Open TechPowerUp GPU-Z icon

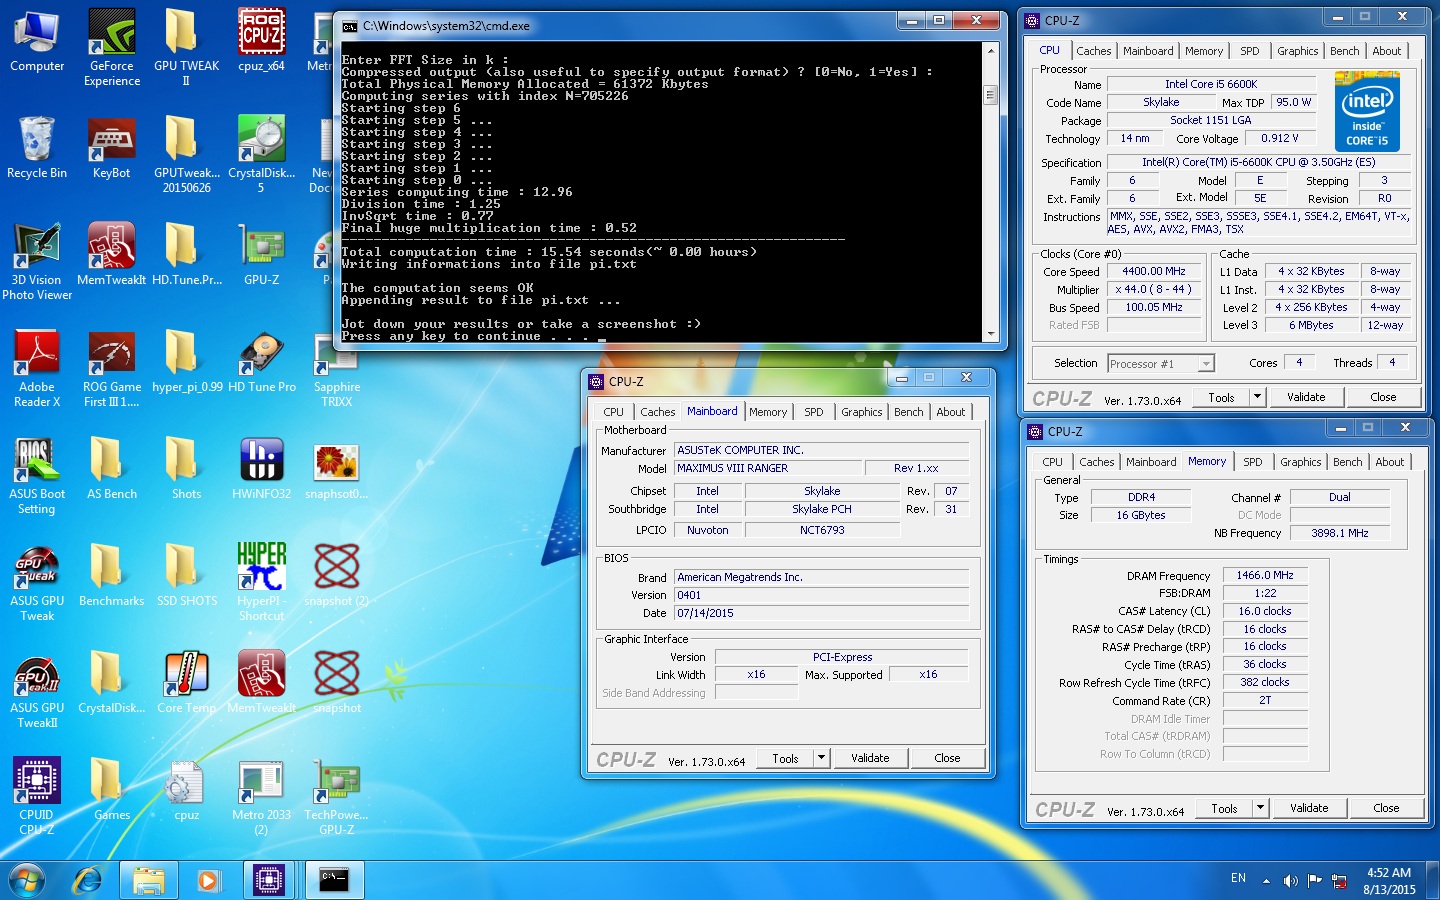pos(336,796)
